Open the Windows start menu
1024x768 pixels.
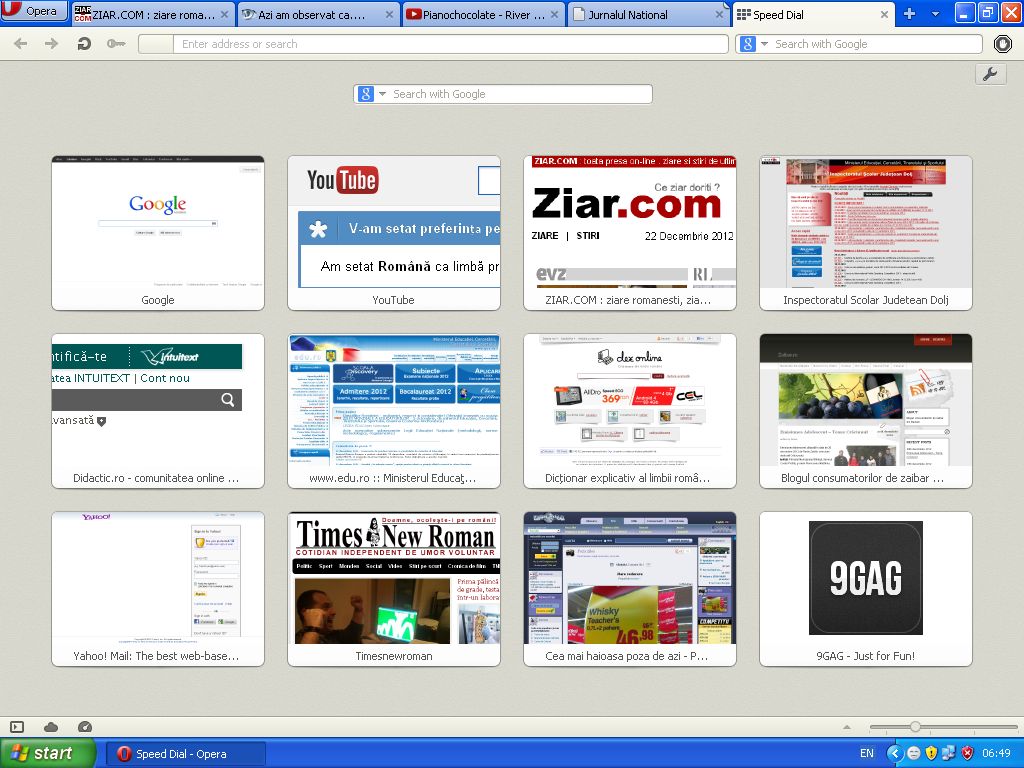[x=47, y=754]
